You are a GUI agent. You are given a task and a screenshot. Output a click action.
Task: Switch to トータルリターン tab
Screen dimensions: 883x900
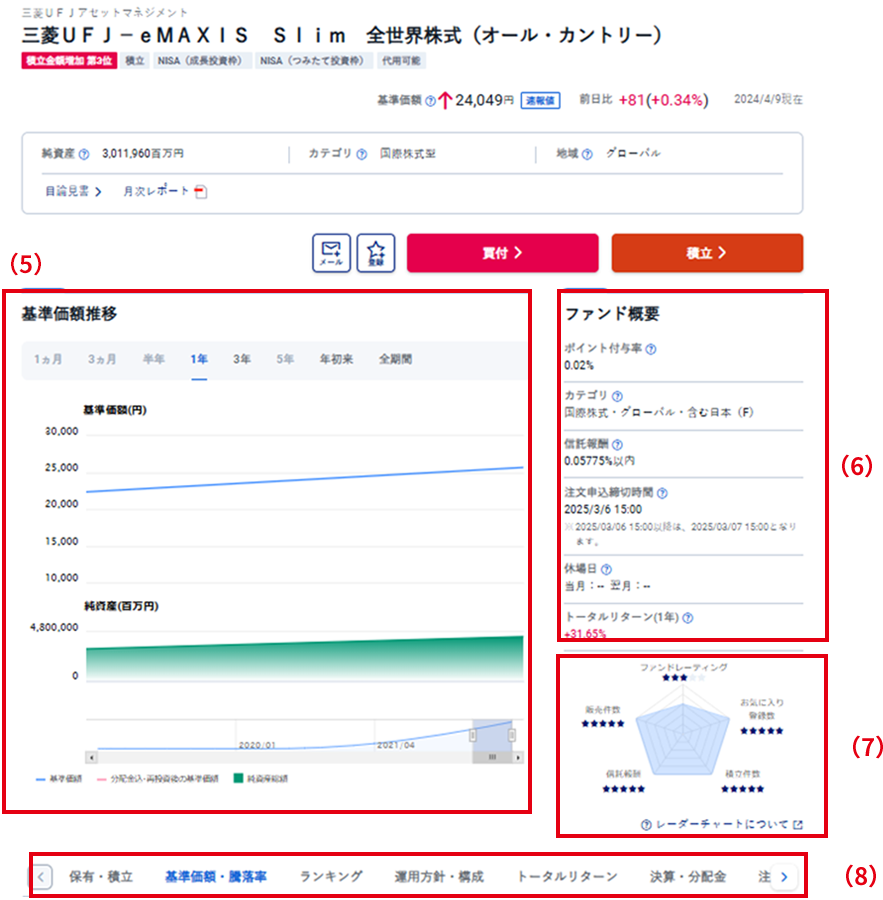coord(567,876)
